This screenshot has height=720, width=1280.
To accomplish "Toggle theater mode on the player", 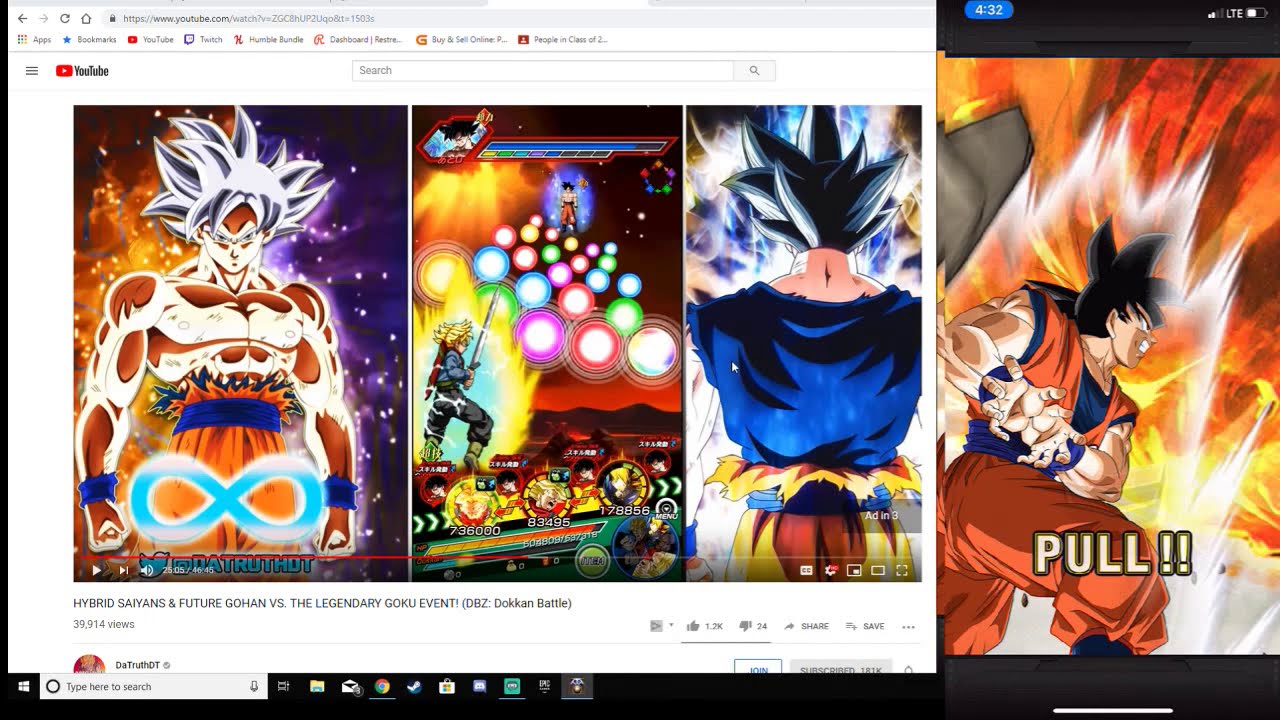I will tap(878, 570).
